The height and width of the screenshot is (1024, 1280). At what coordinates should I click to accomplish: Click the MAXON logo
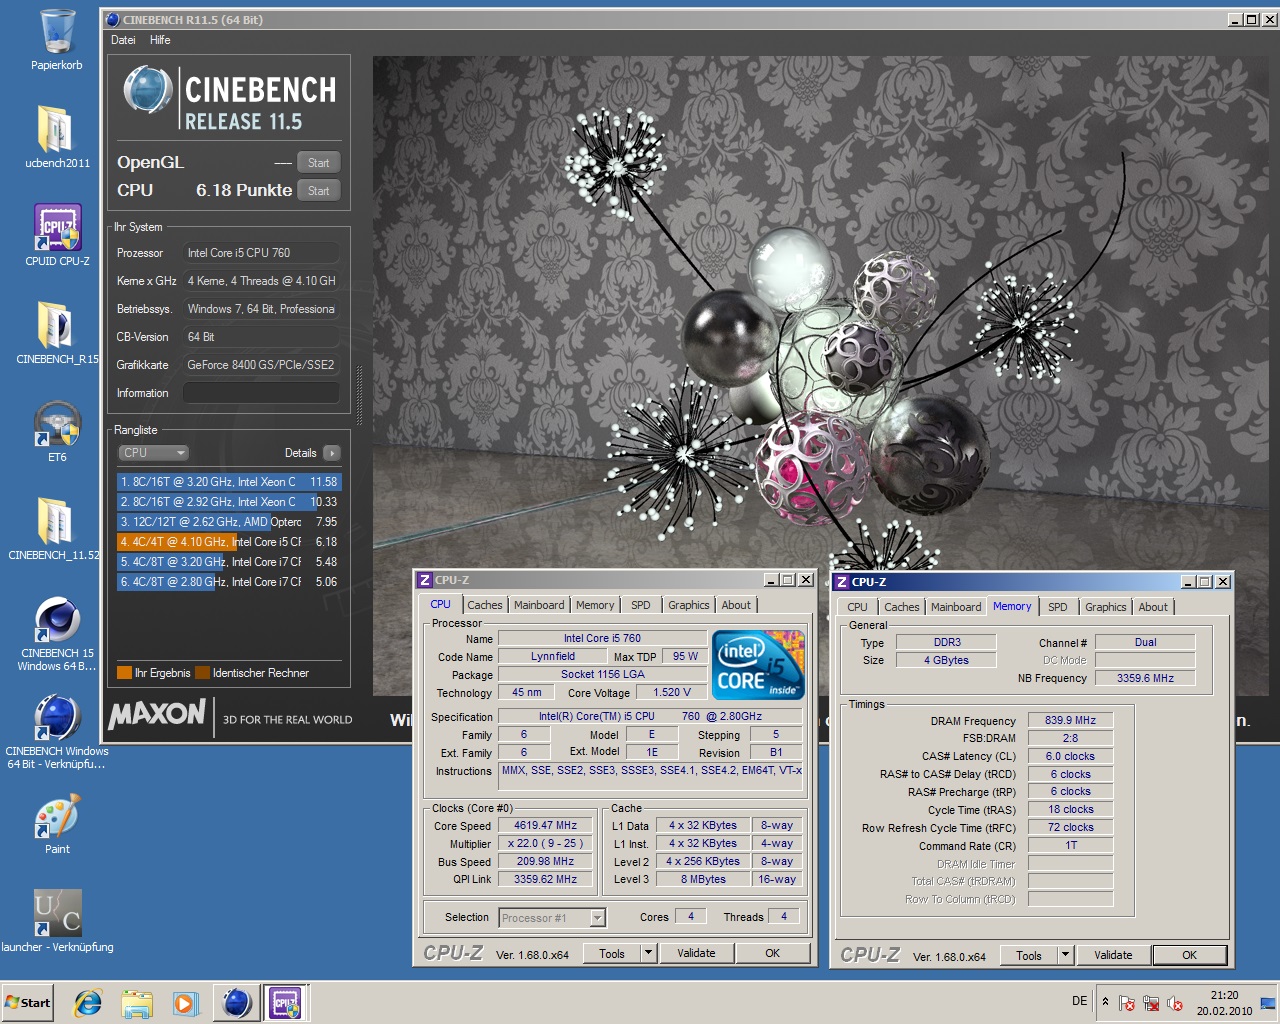157,714
